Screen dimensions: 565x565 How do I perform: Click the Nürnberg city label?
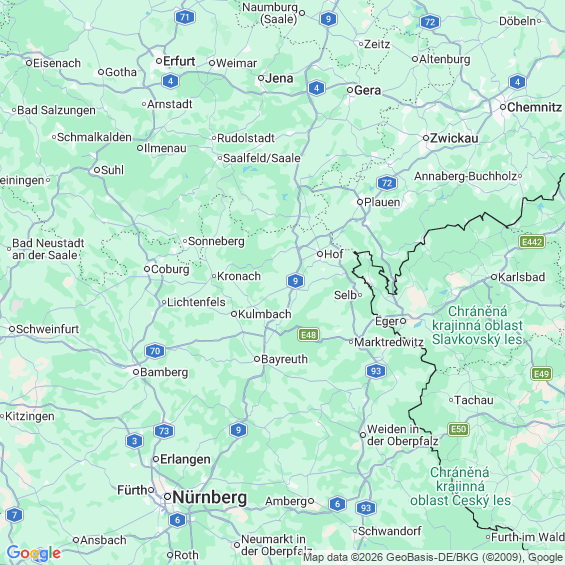210,498
